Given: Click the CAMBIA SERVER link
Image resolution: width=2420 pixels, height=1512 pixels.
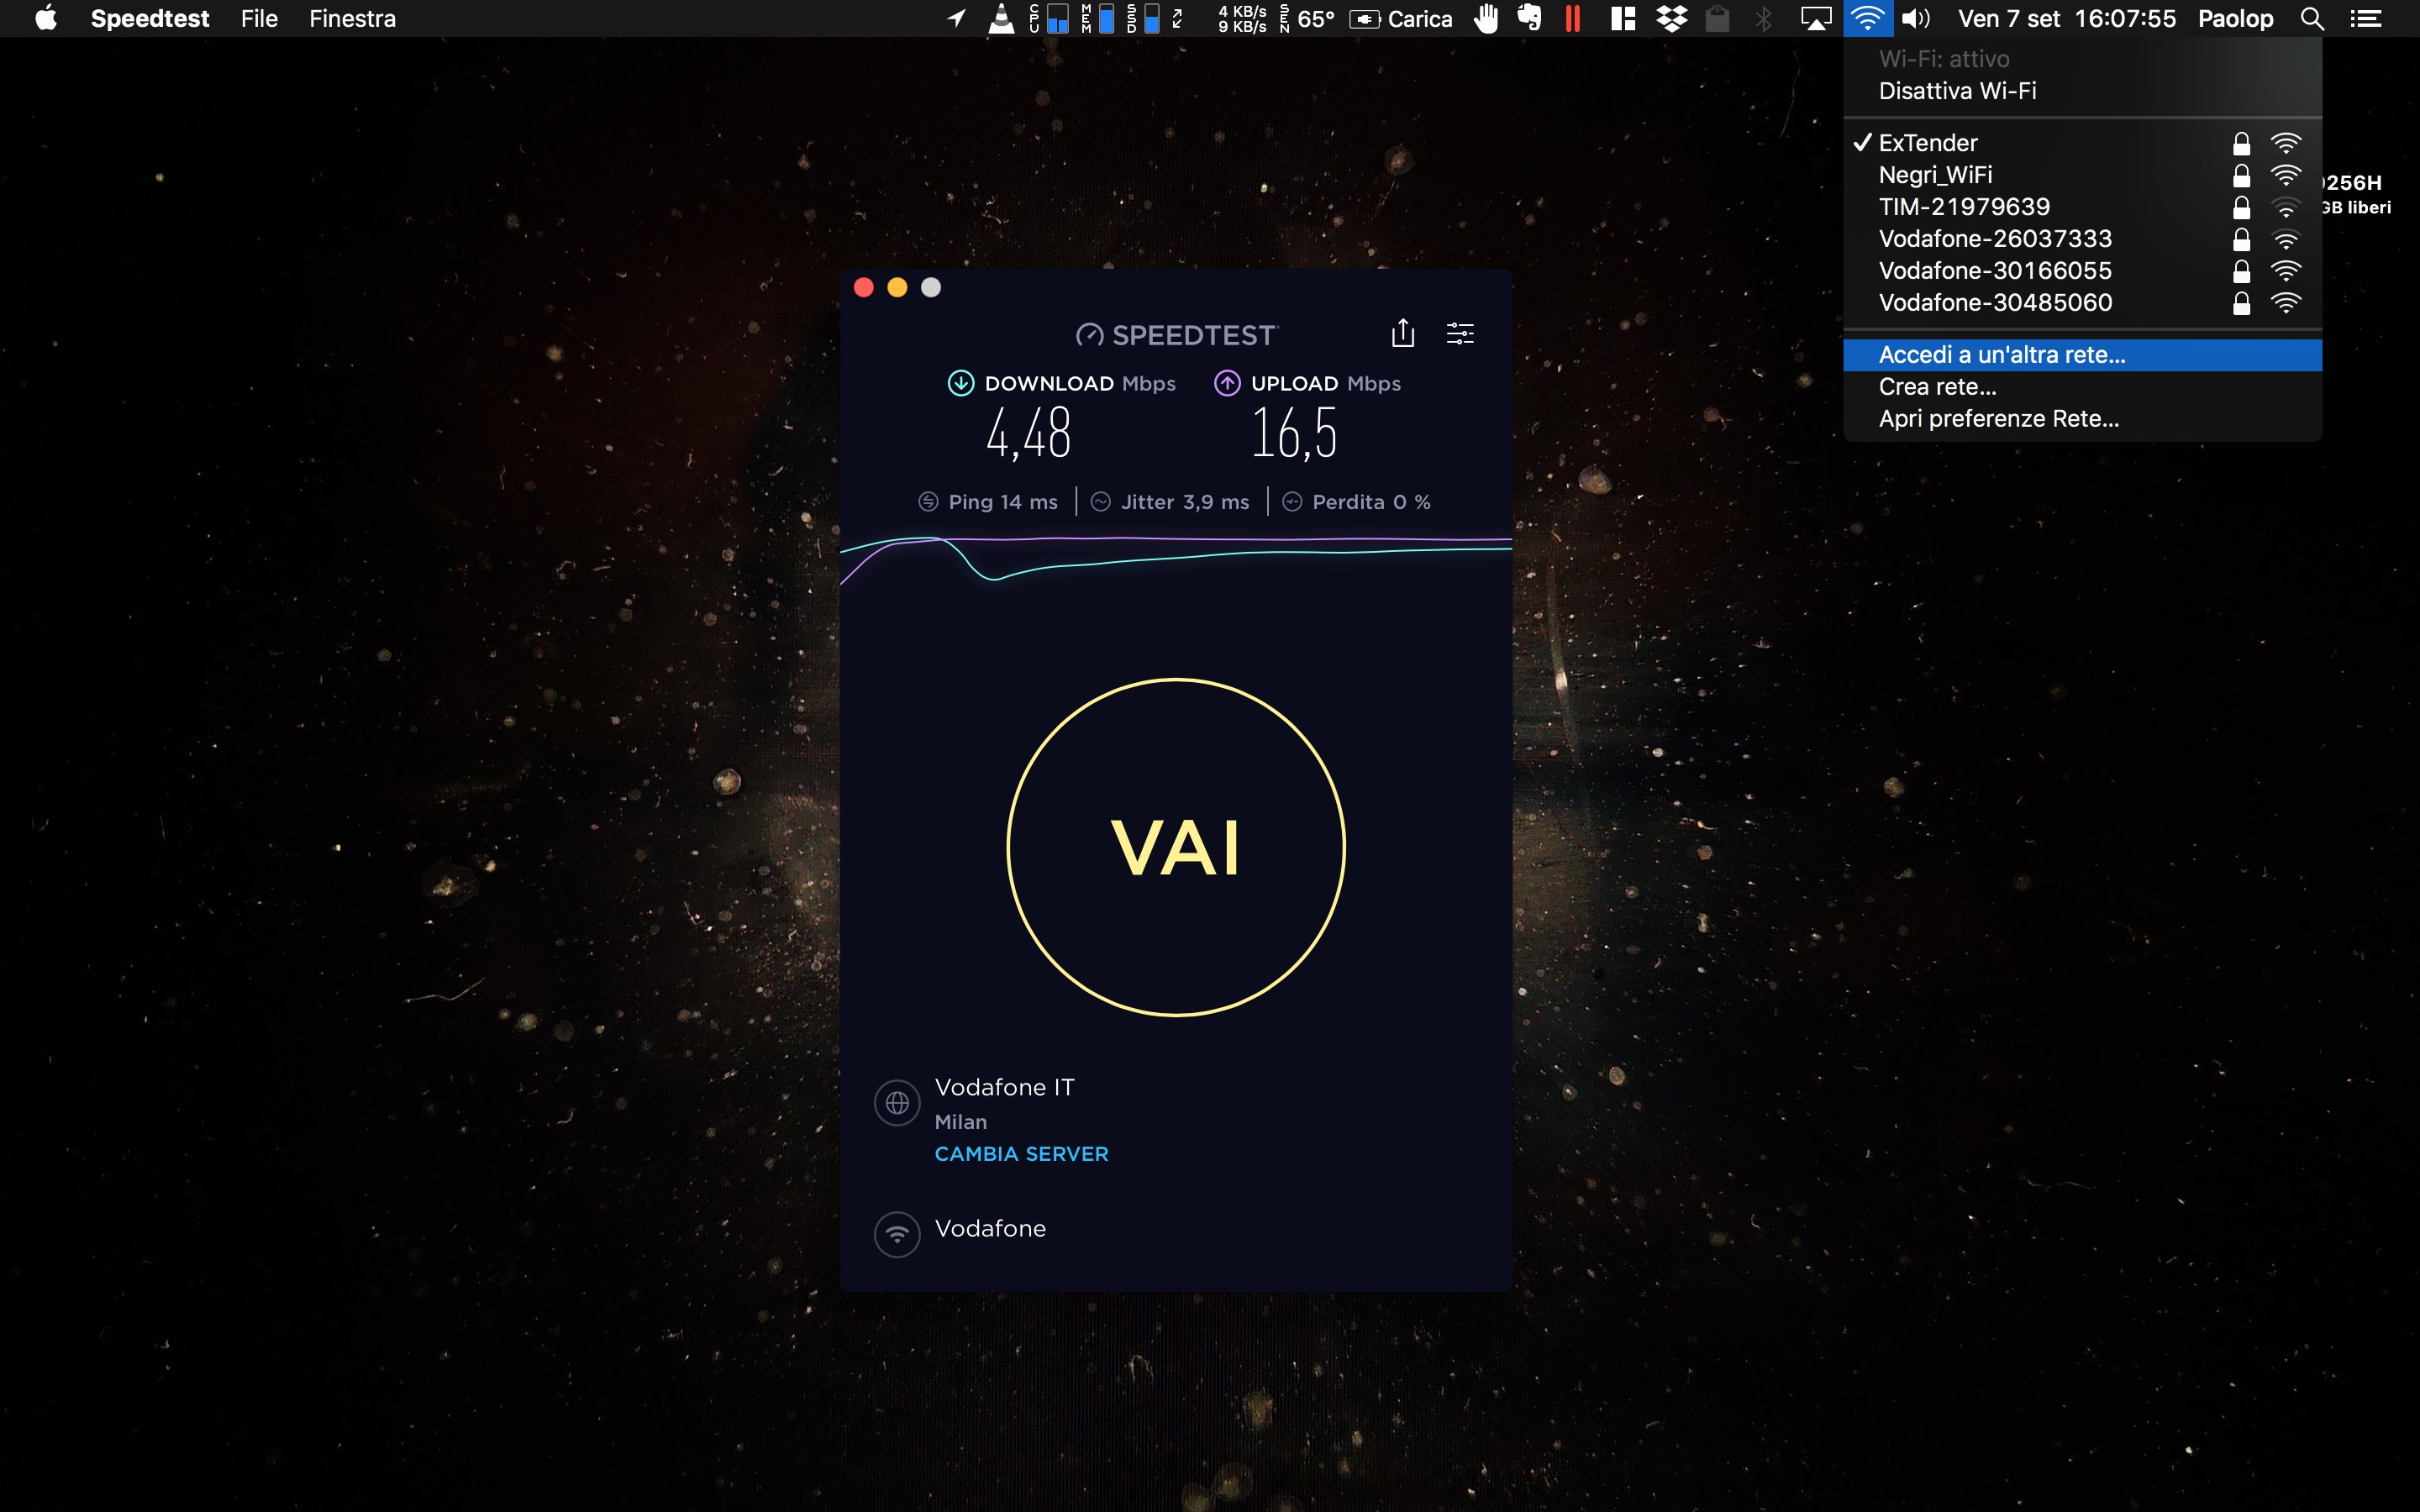Looking at the screenshot, I should pyautogui.click(x=1021, y=1154).
